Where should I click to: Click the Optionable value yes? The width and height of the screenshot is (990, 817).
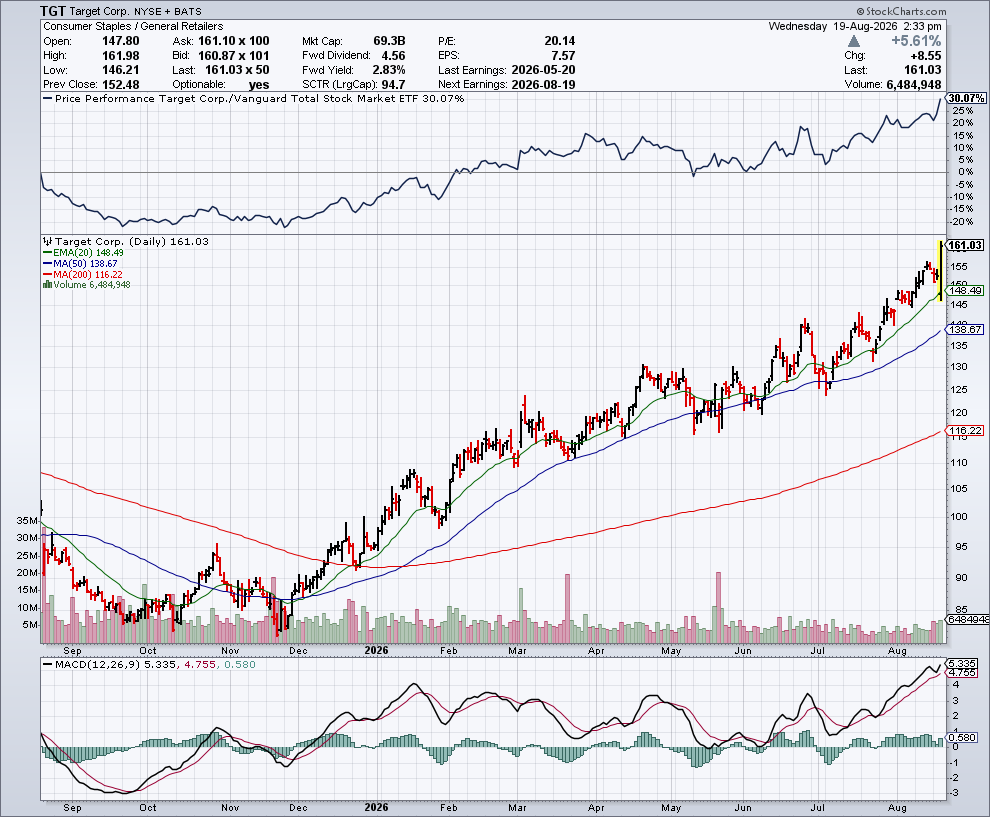point(259,85)
